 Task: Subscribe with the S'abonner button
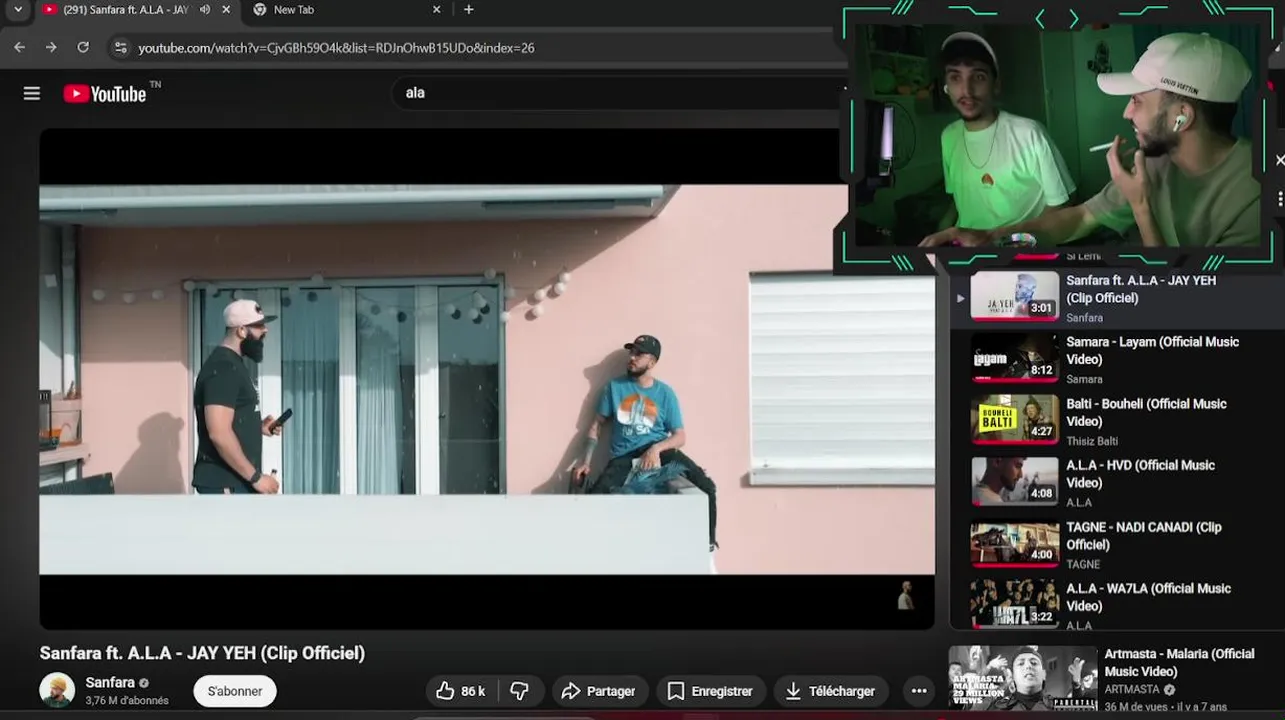pyautogui.click(x=235, y=691)
